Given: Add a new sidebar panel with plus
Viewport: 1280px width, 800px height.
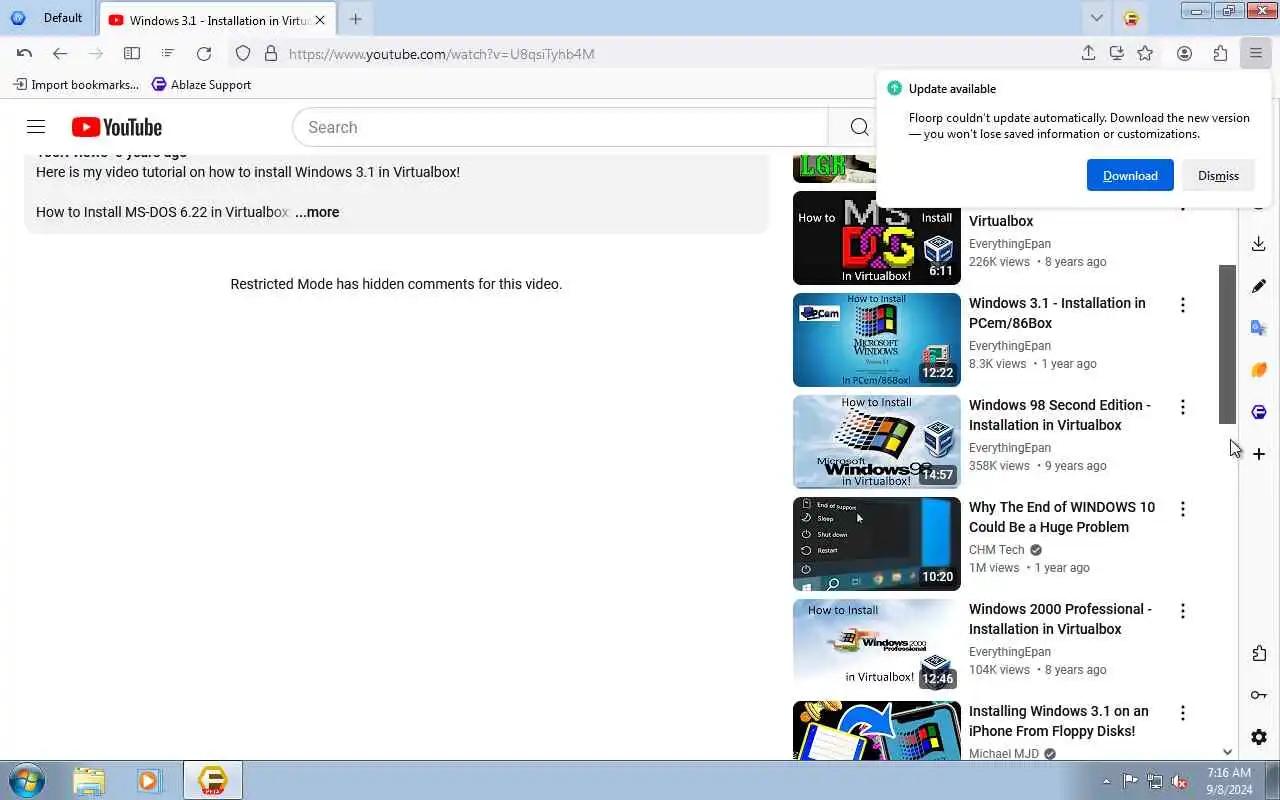Looking at the screenshot, I should click(1259, 454).
